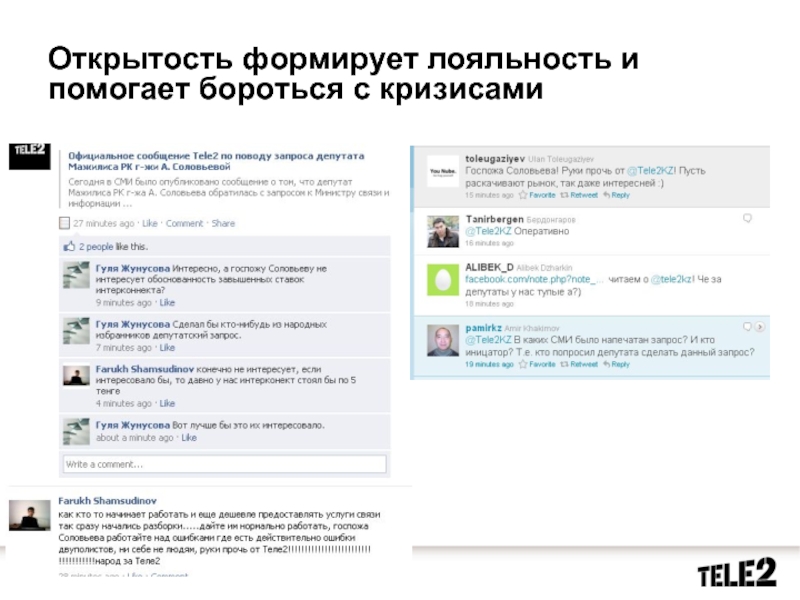This screenshot has height=600, width=800.
Task: Click @Tele2KZ mention in toleugaziyev's tweet
Action: 651,171
